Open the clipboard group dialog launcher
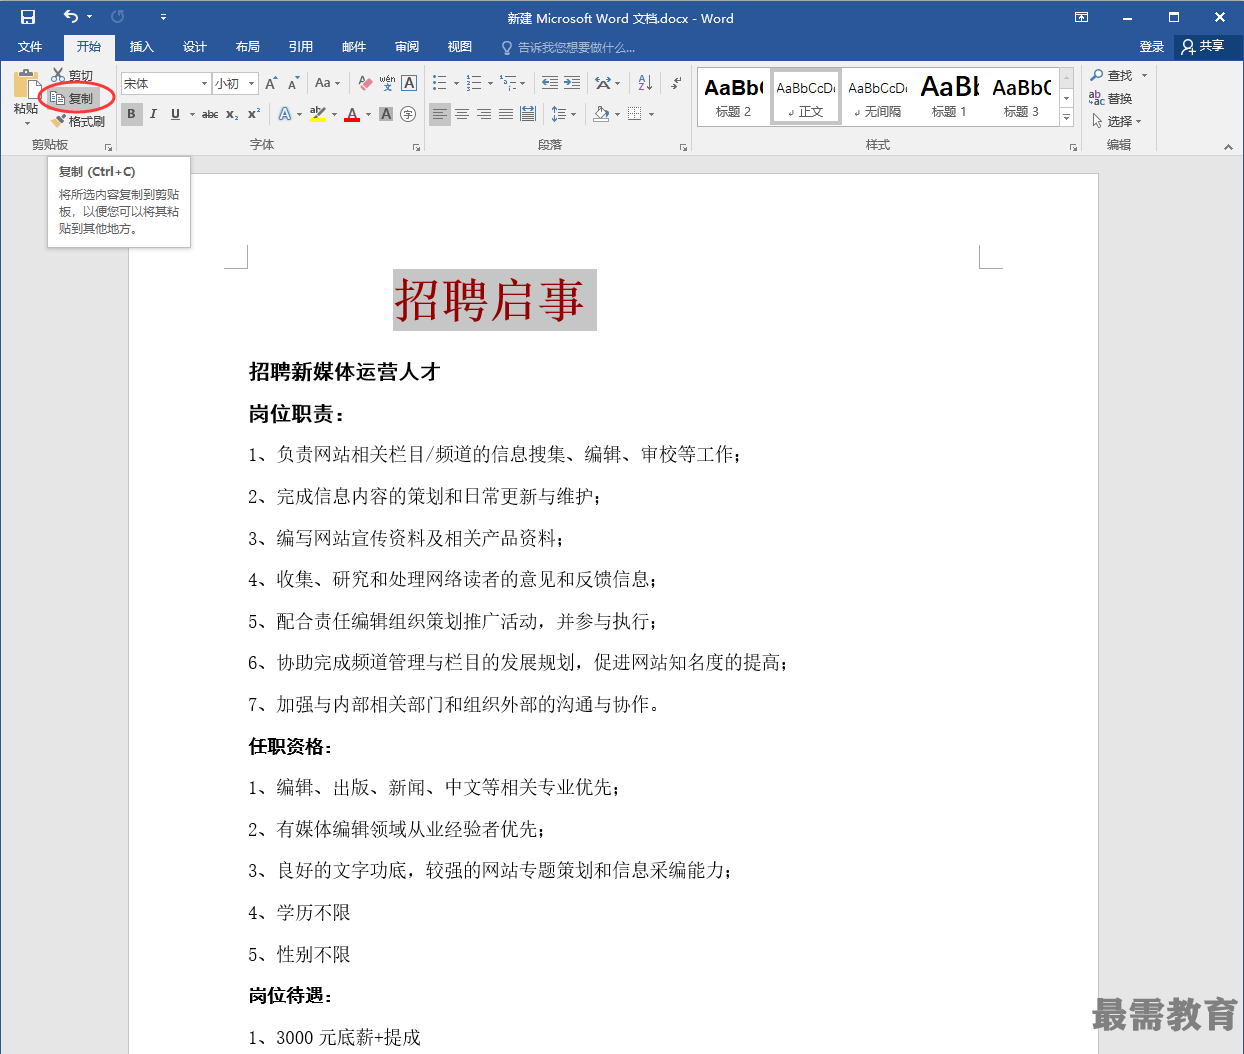The image size is (1244, 1054). (108, 147)
